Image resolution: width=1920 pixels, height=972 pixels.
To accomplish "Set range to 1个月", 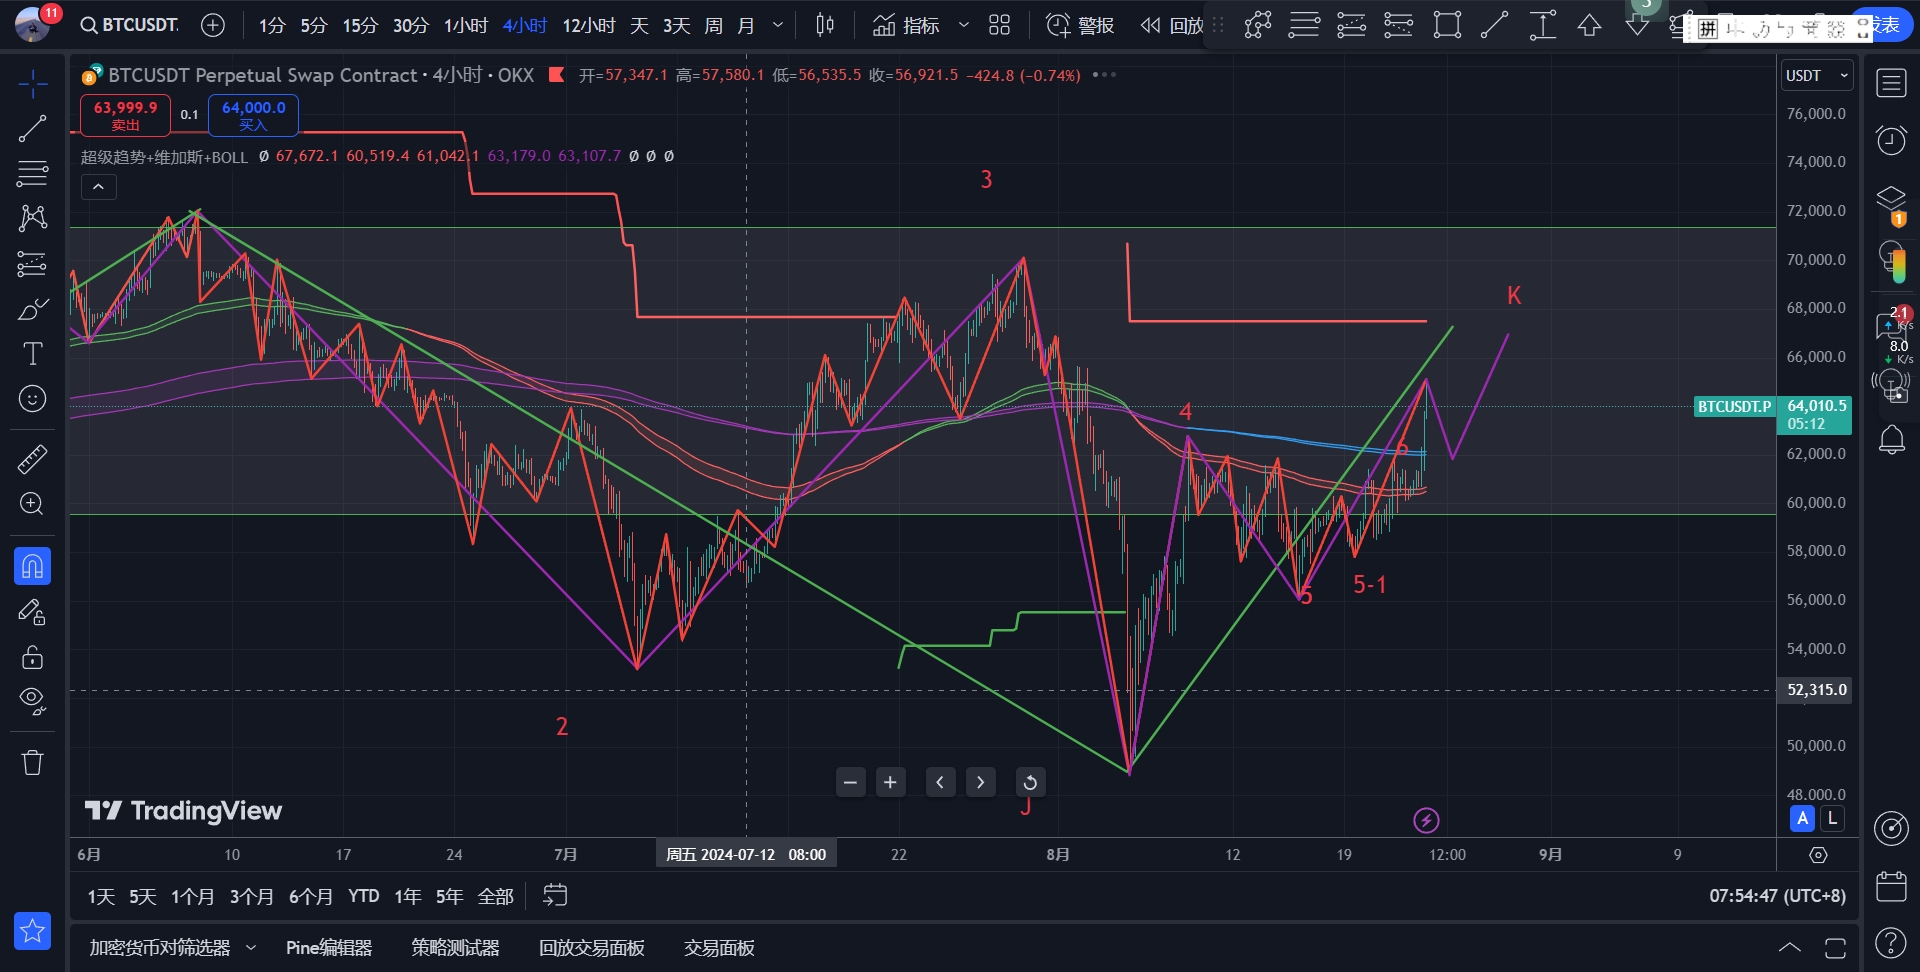I will tap(192, 896).
